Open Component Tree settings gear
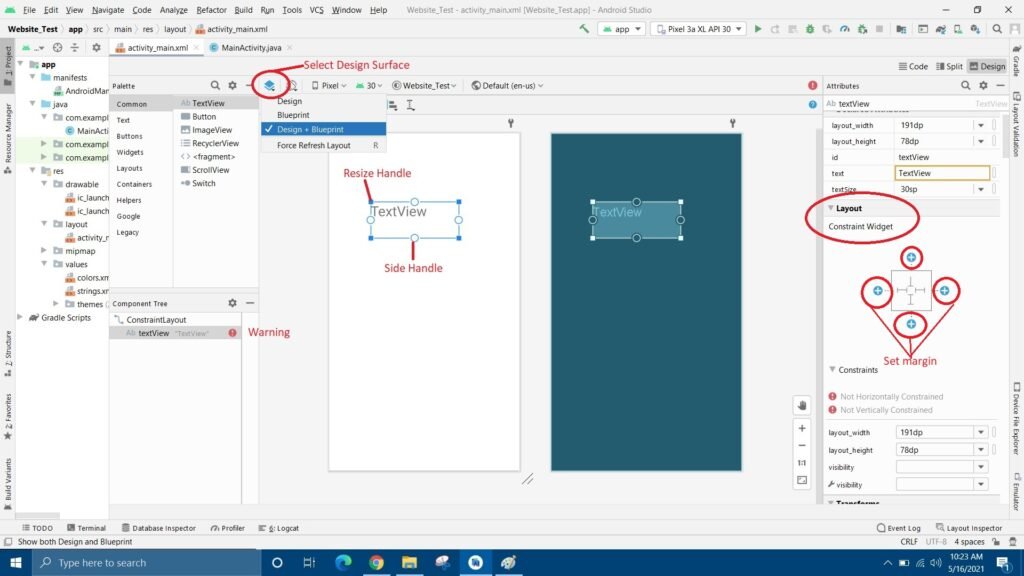 coord(232,303)
